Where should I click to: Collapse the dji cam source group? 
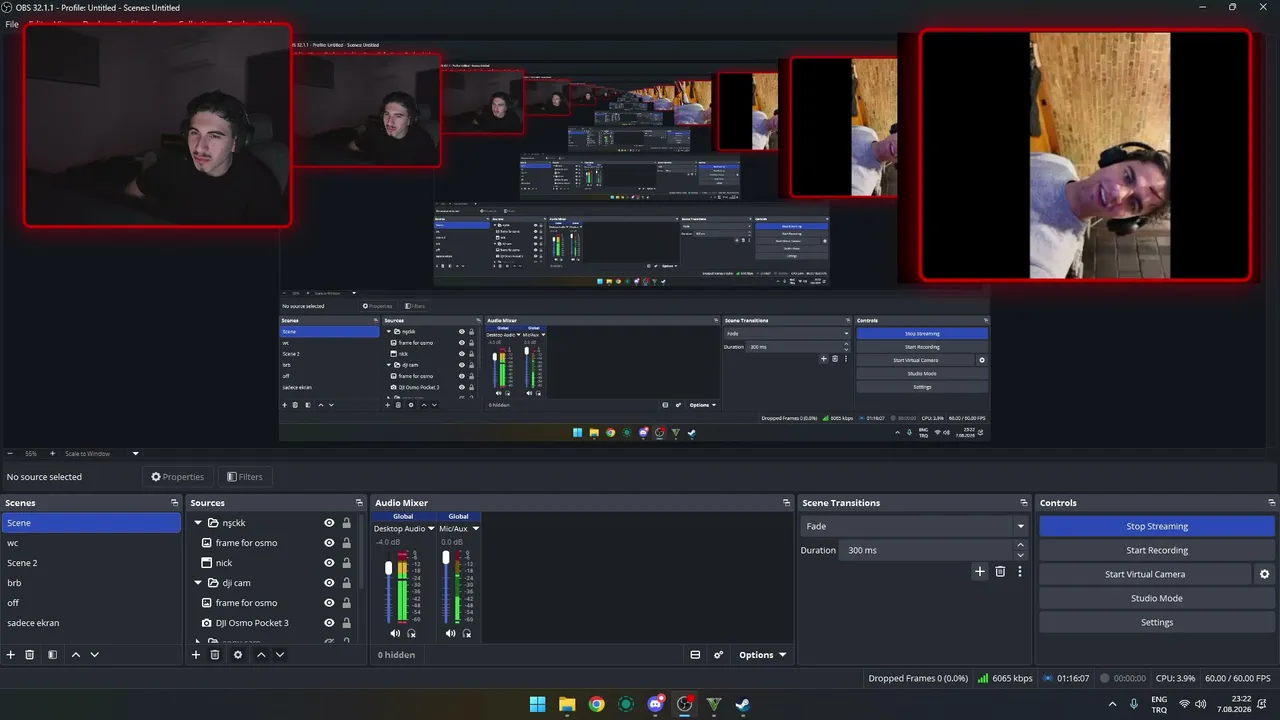[198, 583]
